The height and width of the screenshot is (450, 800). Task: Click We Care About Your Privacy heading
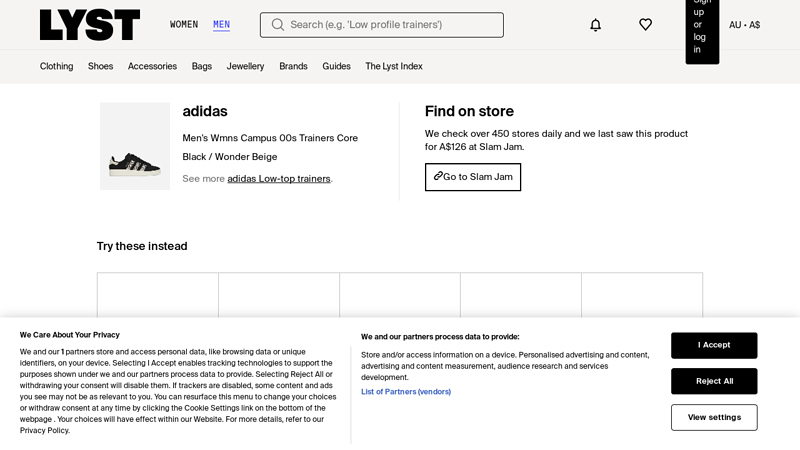(69, 335)
